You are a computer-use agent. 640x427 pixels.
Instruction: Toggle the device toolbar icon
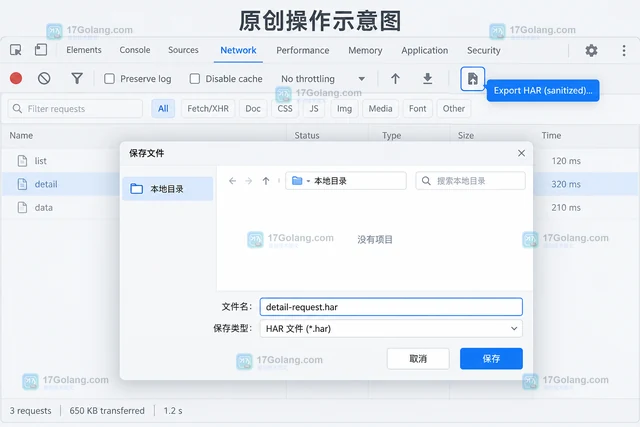tap(41, 50)
